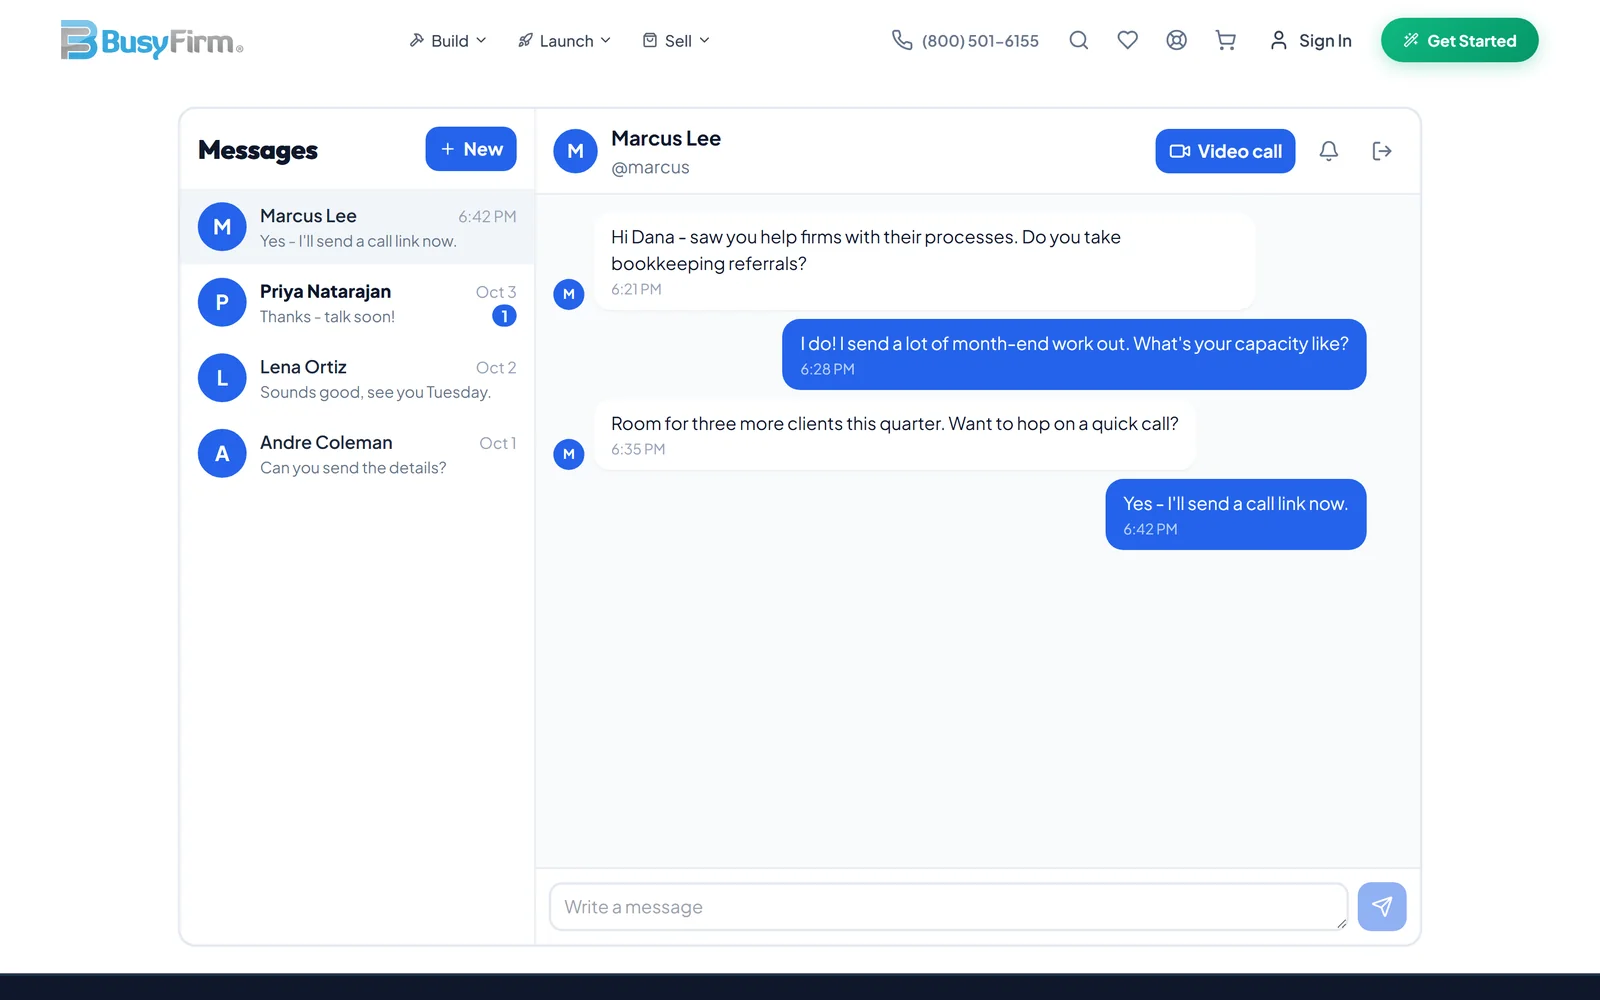The image size is (1600, 1000).
Task: Send the message with the paper plane button
Action: [x=1382, y=907]
